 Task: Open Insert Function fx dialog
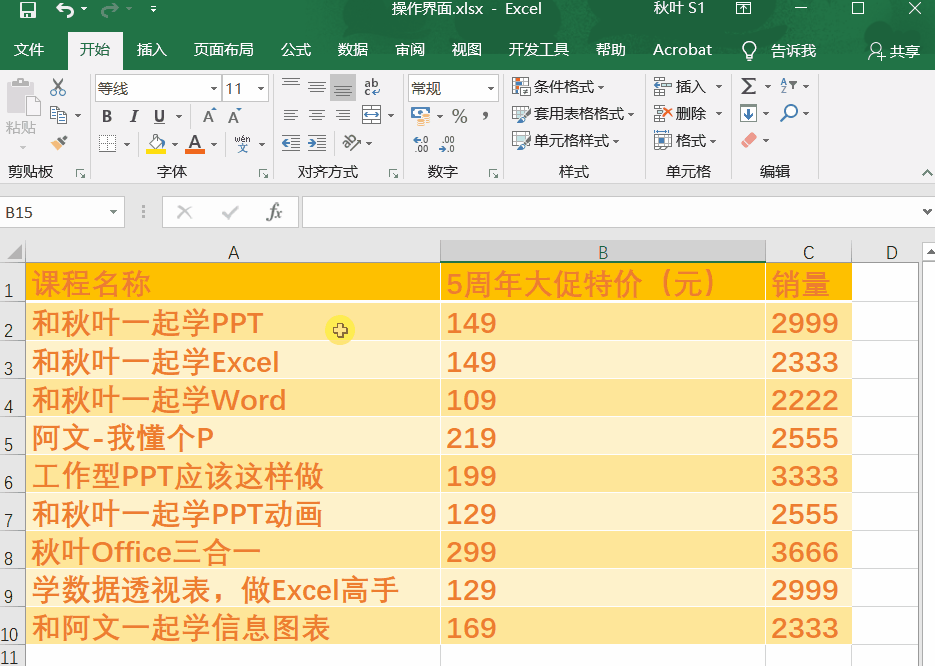click(274, 212)
